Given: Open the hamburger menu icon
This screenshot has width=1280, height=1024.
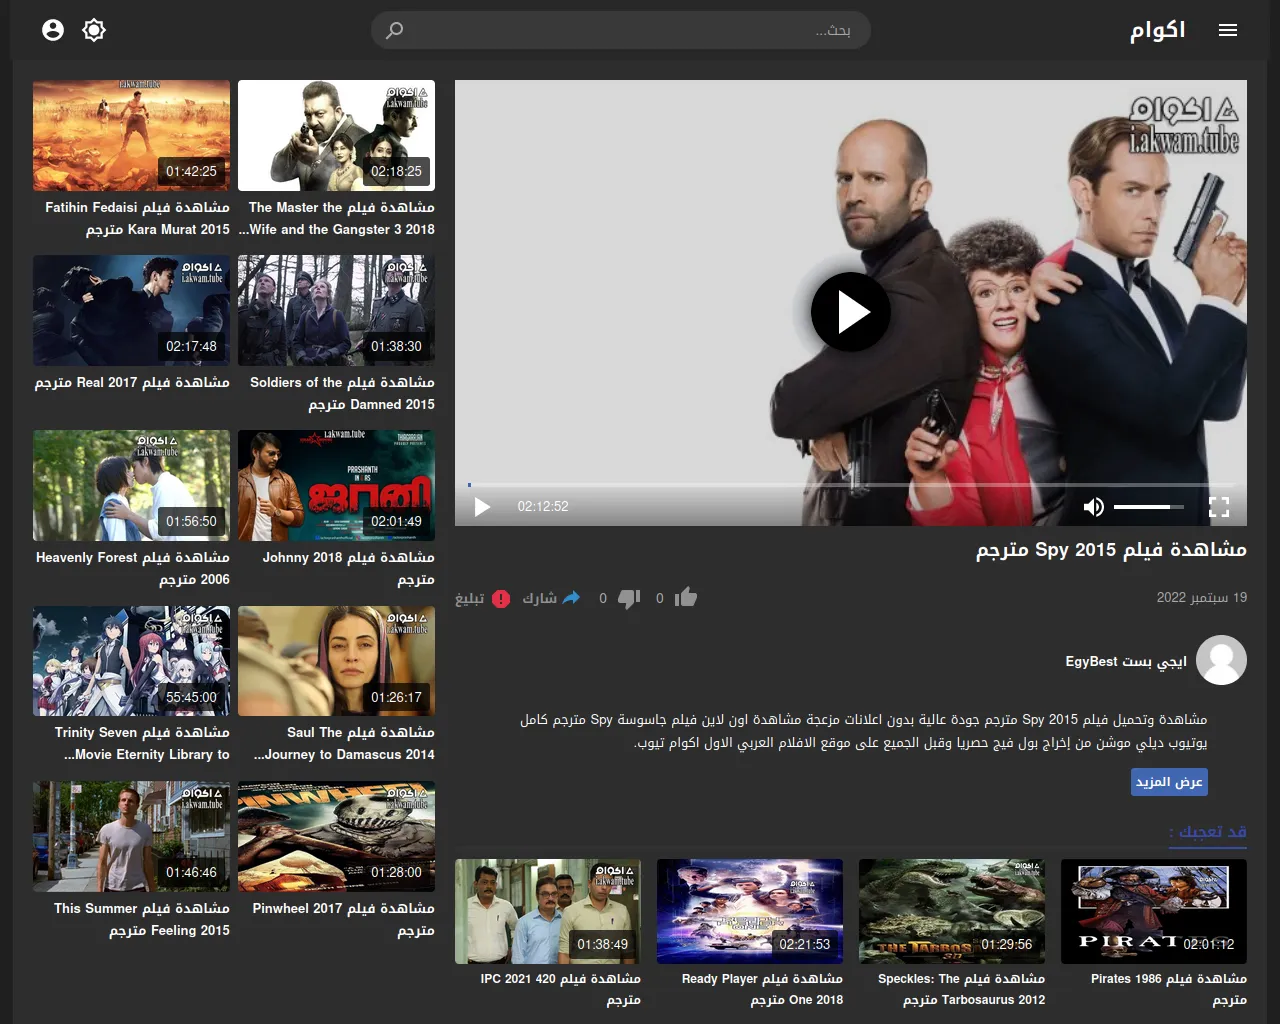Looking at the screenshot, I should 1228,30.
